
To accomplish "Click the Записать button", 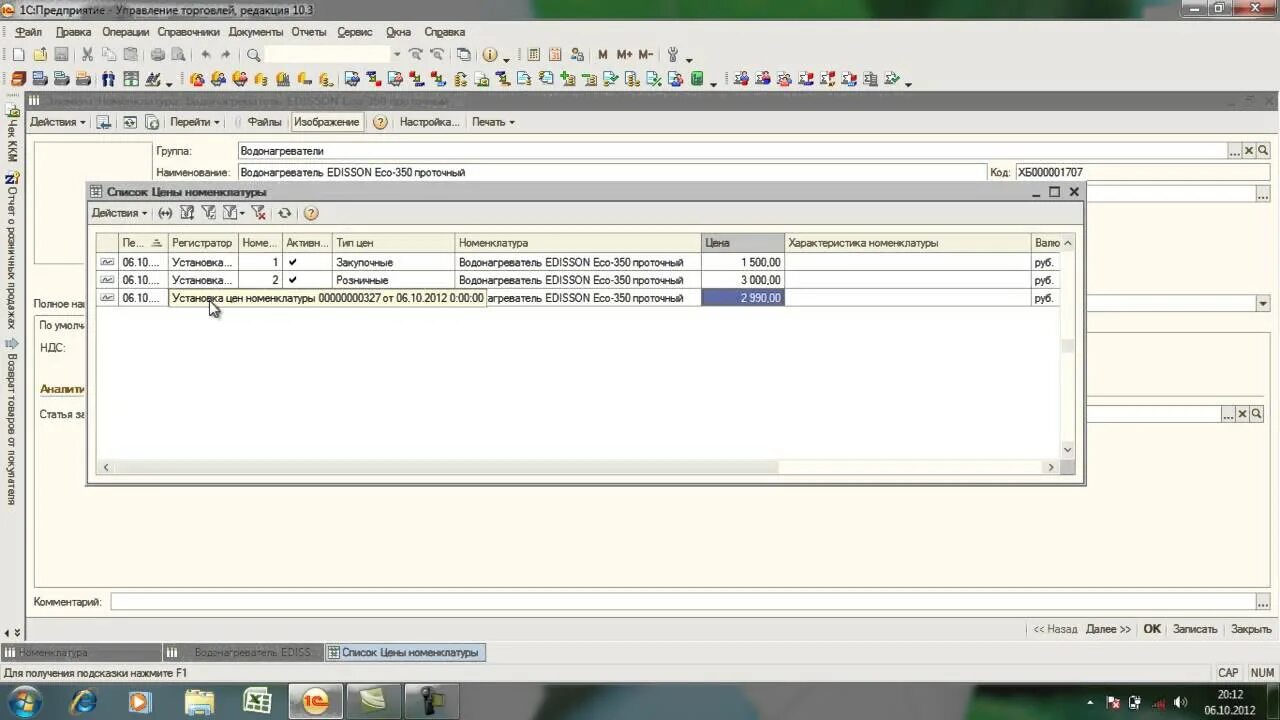I will pos(1195,629).
